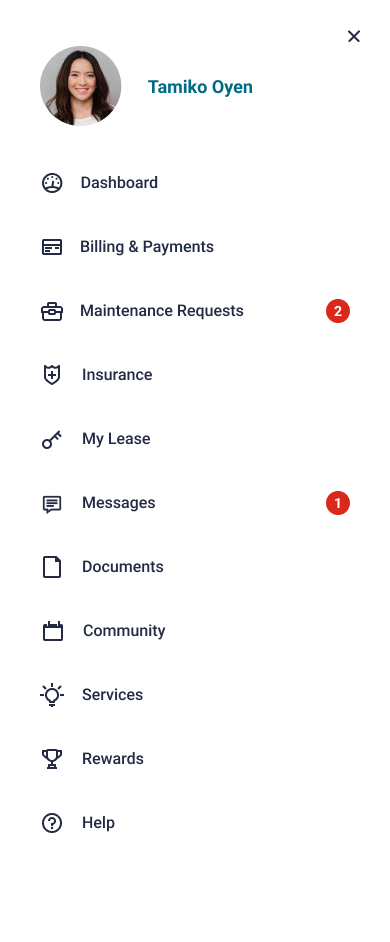Image resolution: width=390 pixels, height=942 pixels.
Task: Click the Dashboard gauge icon
Action: click(x=52, y=183)
